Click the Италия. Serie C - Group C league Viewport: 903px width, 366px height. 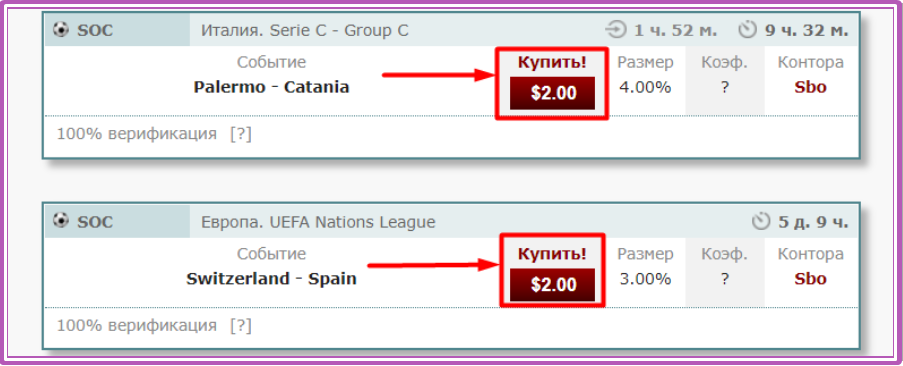[305, 30]
